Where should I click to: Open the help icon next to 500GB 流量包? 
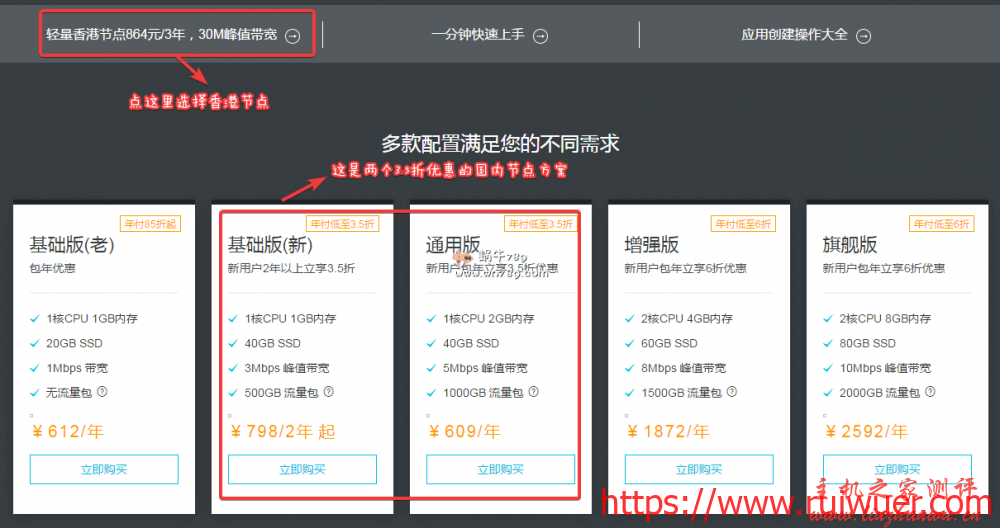(328, 393)
